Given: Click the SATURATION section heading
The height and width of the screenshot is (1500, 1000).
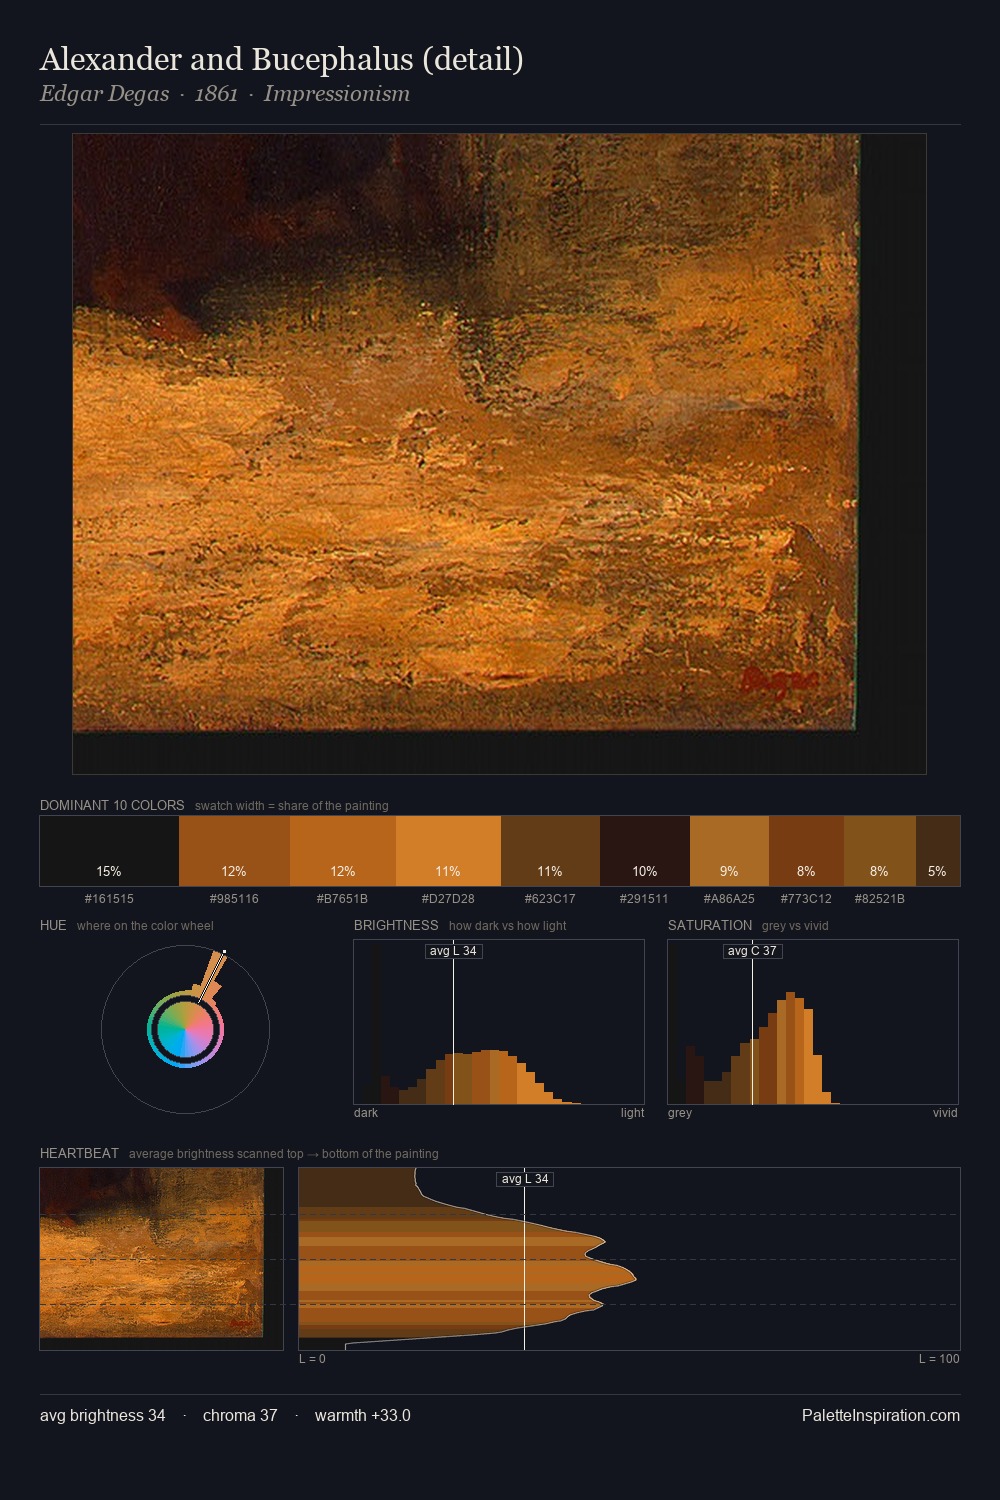Looking at the screenshot, I should pyautogui.click(x=710, y=925).
